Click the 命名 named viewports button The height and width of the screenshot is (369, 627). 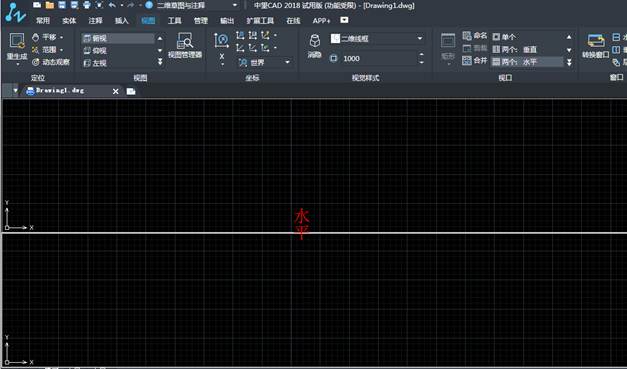pyautogui.click(x=475, y=36)
